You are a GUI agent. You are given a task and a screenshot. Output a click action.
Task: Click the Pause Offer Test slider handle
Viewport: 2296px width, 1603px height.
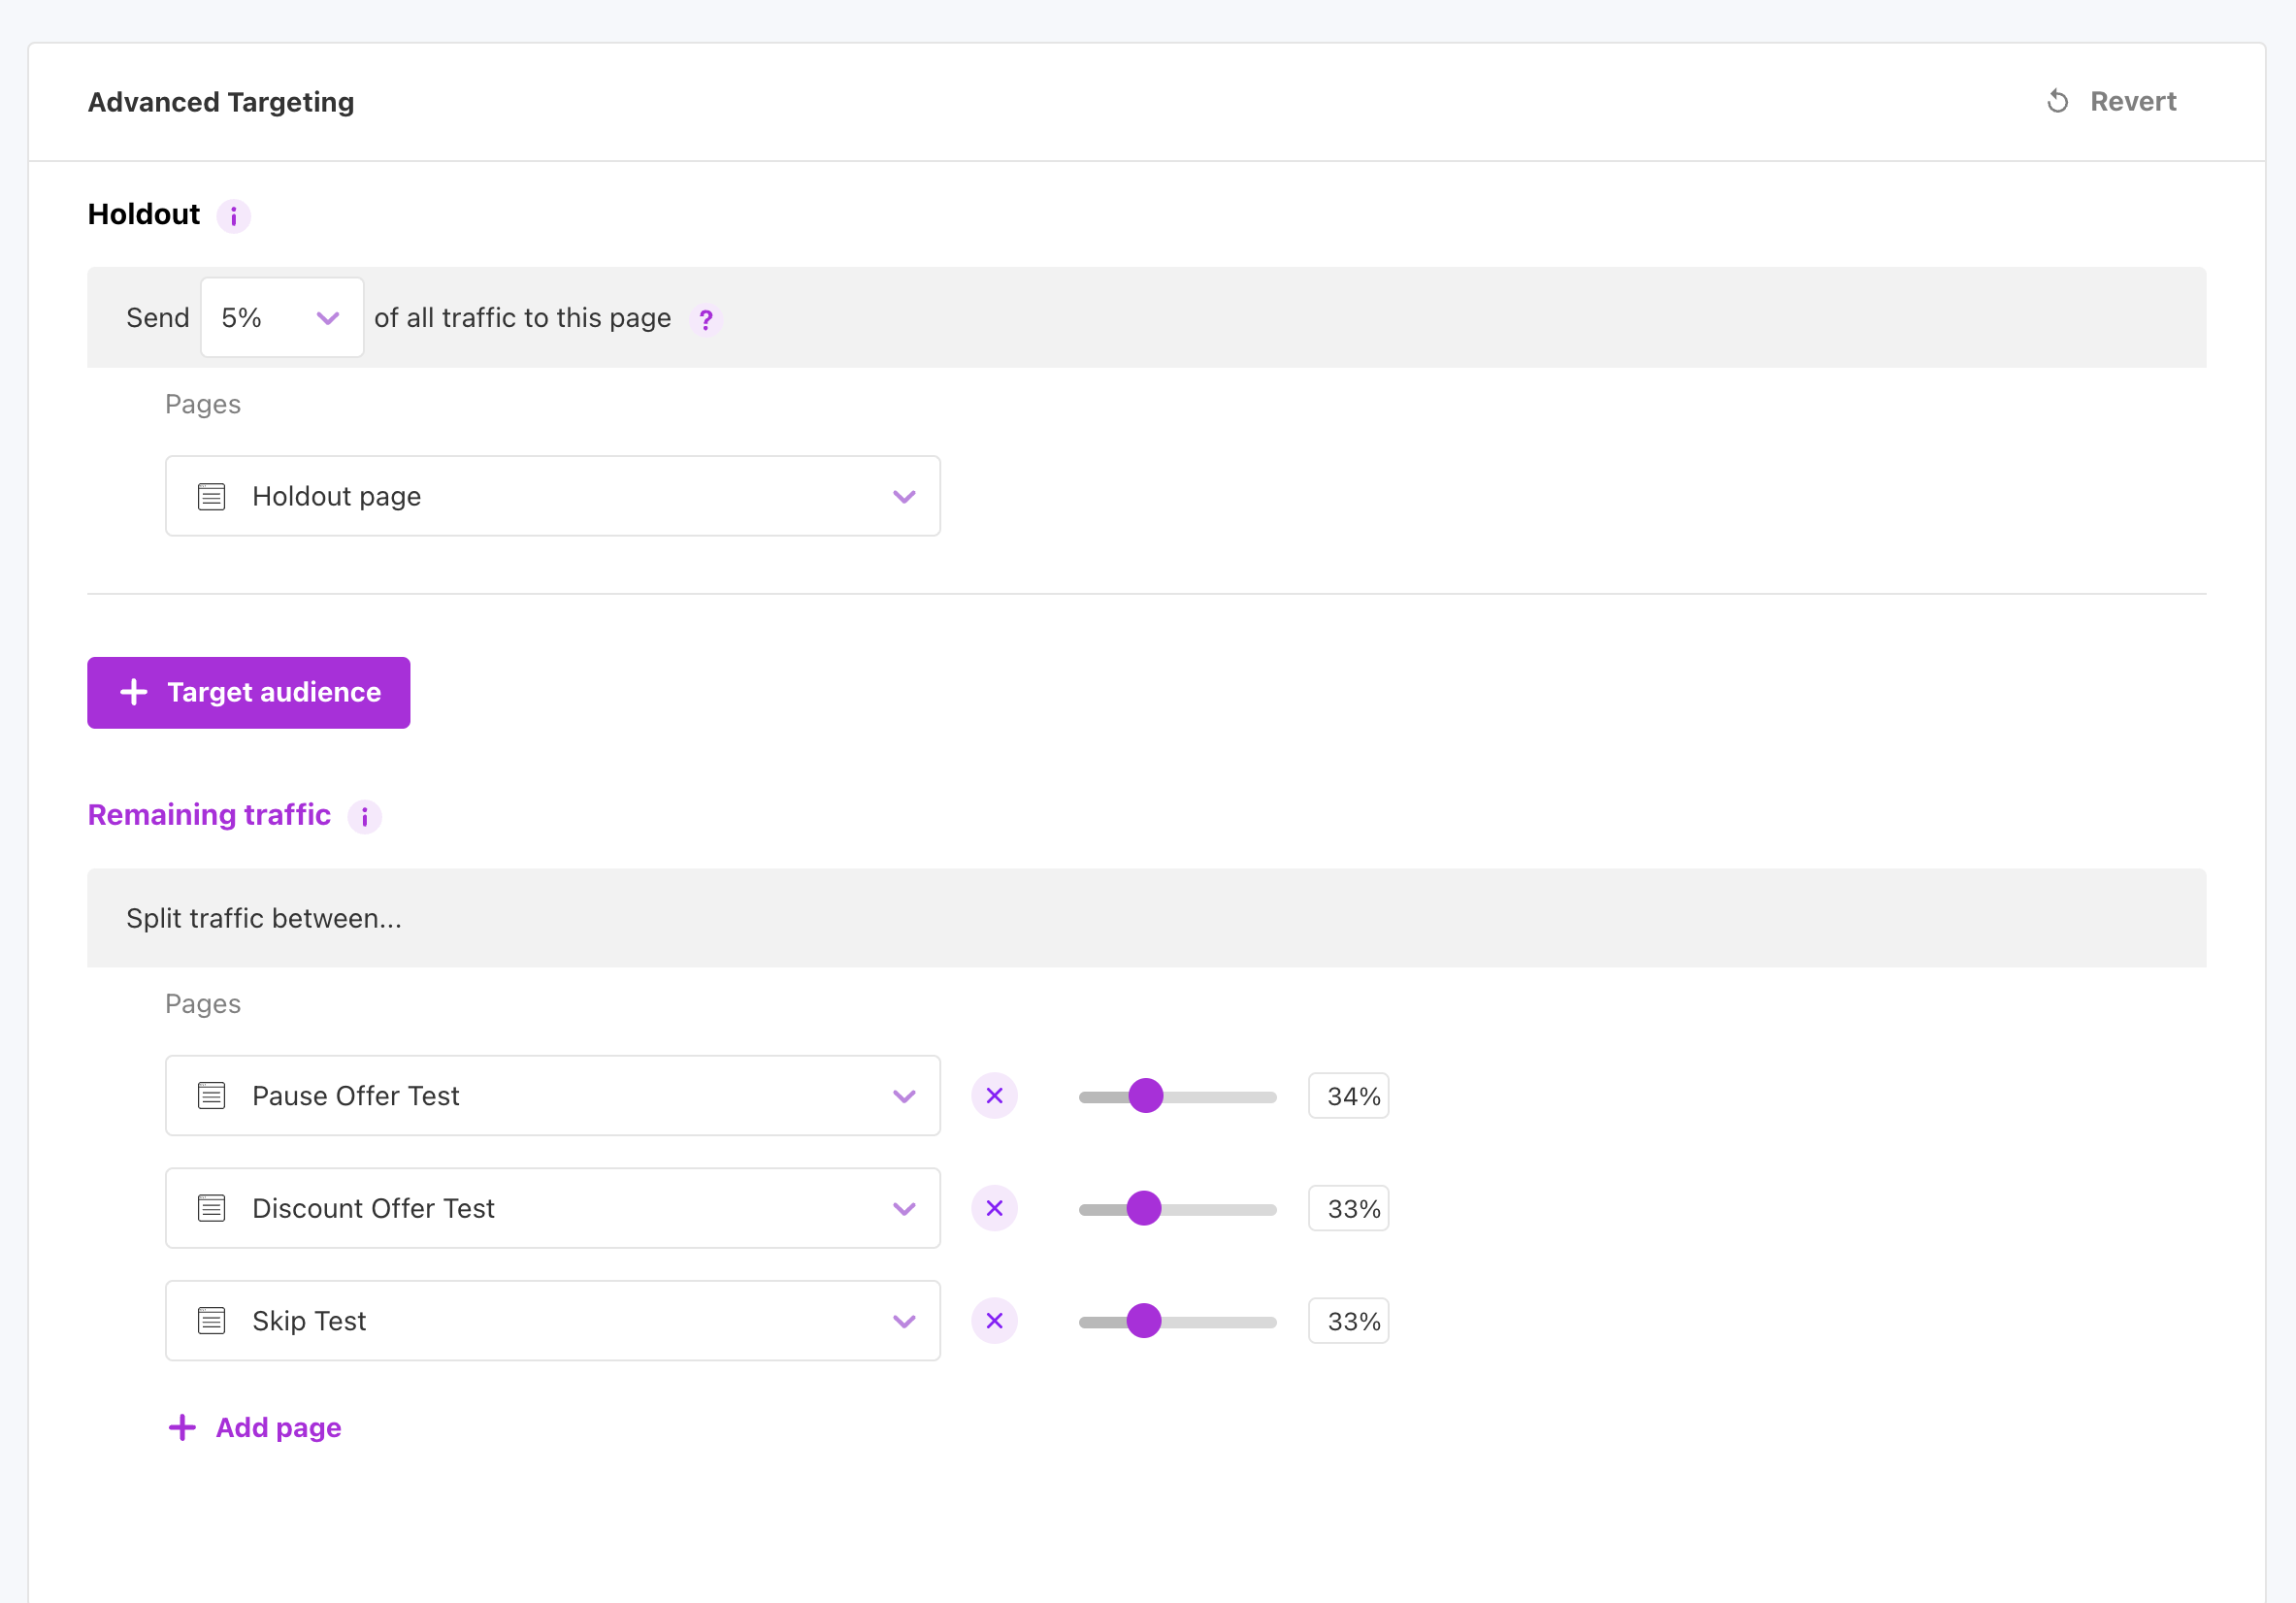pyautogui.click(x=1145, y=1096)
